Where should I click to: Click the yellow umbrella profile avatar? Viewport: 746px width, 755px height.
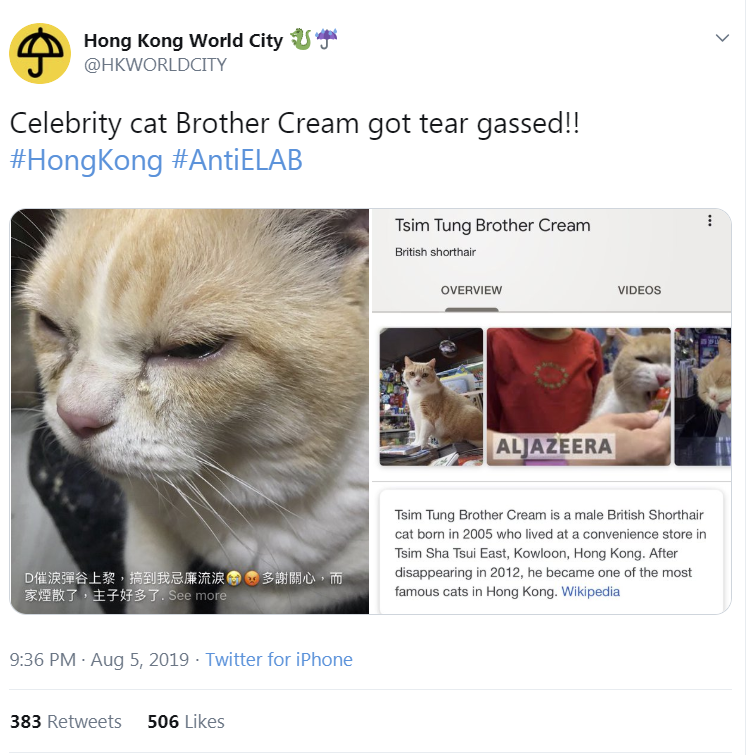pos(40,53)
